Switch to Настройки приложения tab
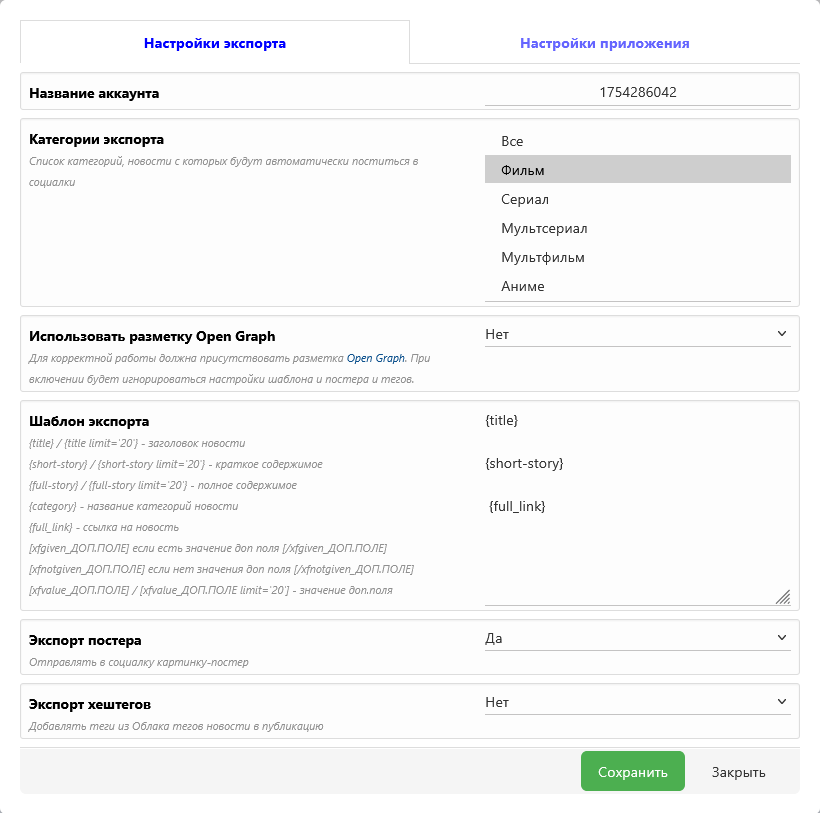The height and width of the screenshot is (813, 820). pyautogui.click(x=605, y=43)
